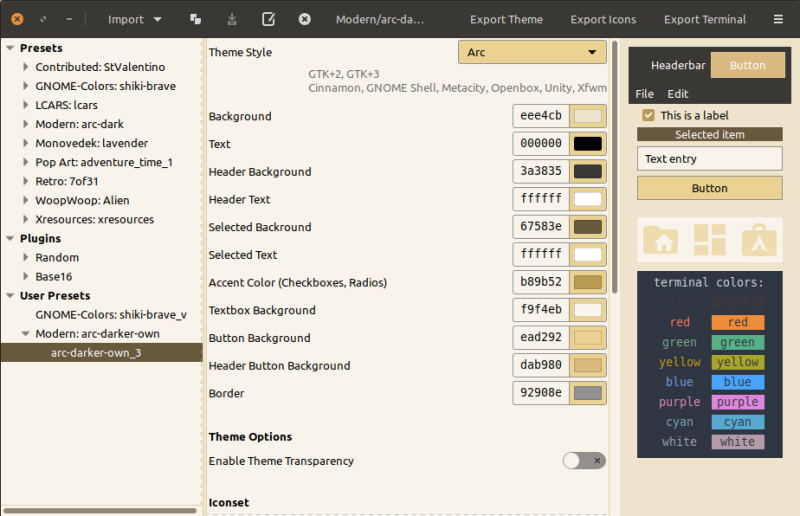
Task: Open the Theme Style Arc dropdown
Action: click(x=532, y=52)
